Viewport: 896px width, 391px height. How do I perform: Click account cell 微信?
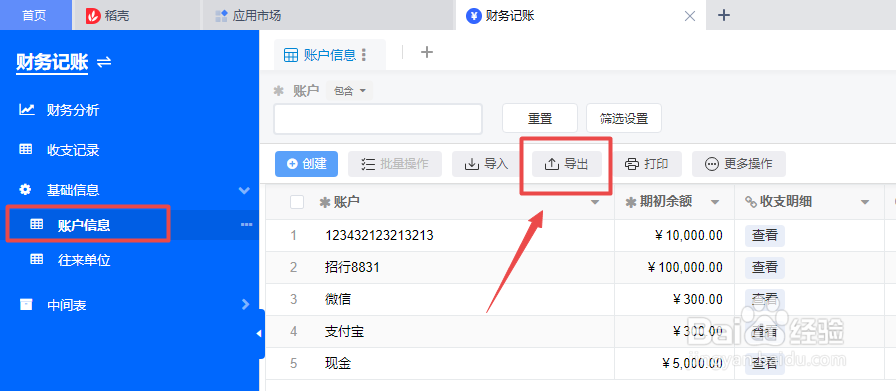pyautogui.click(x=338, y=299)
